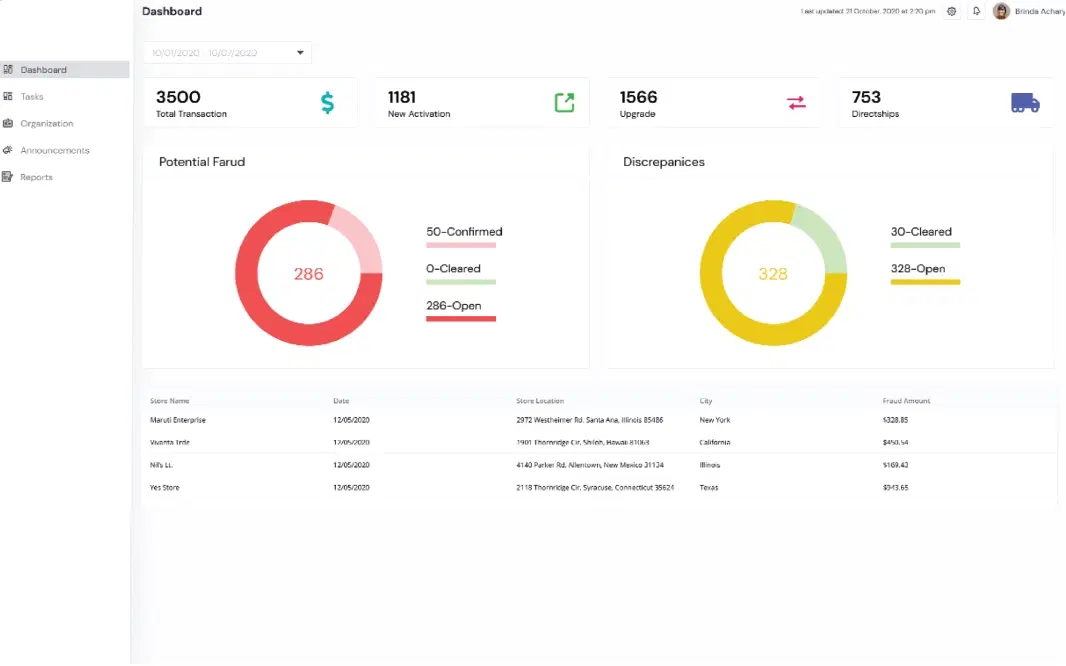The height and width of the screenshot is (666, 1066).
Task: Go to Organization in the sidebar
Action: (x=47, y=124)
